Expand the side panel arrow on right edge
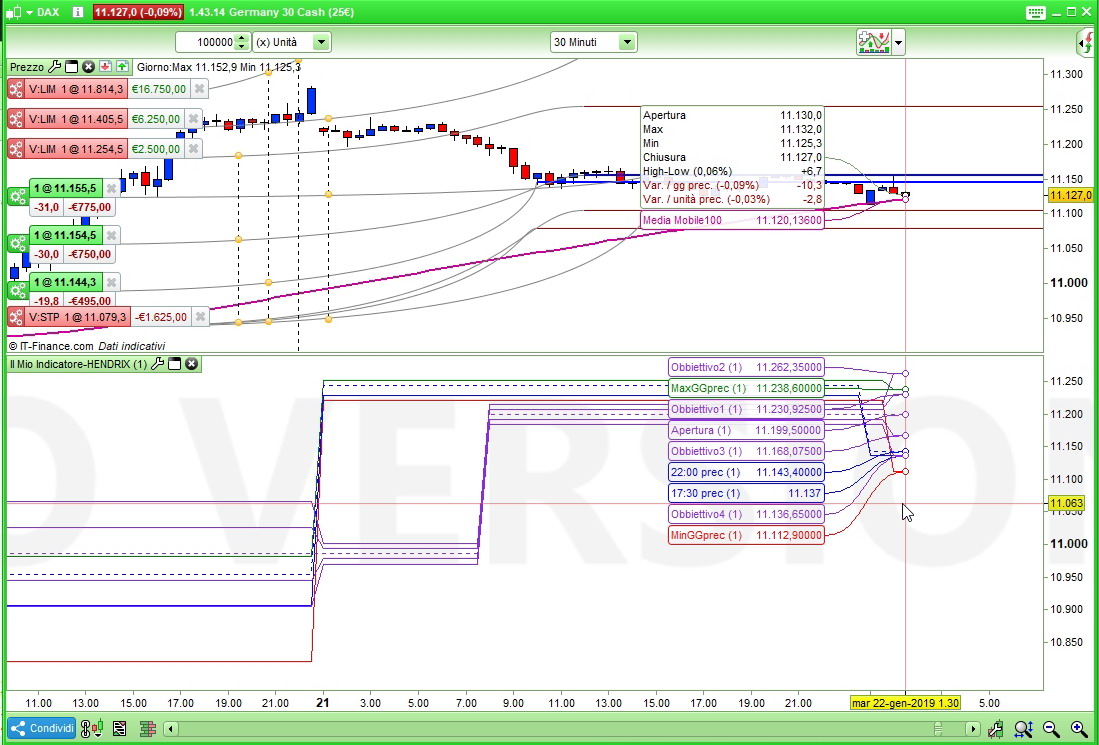Viewport: 1099px width, 745px height. click(x=1085, y=43)
